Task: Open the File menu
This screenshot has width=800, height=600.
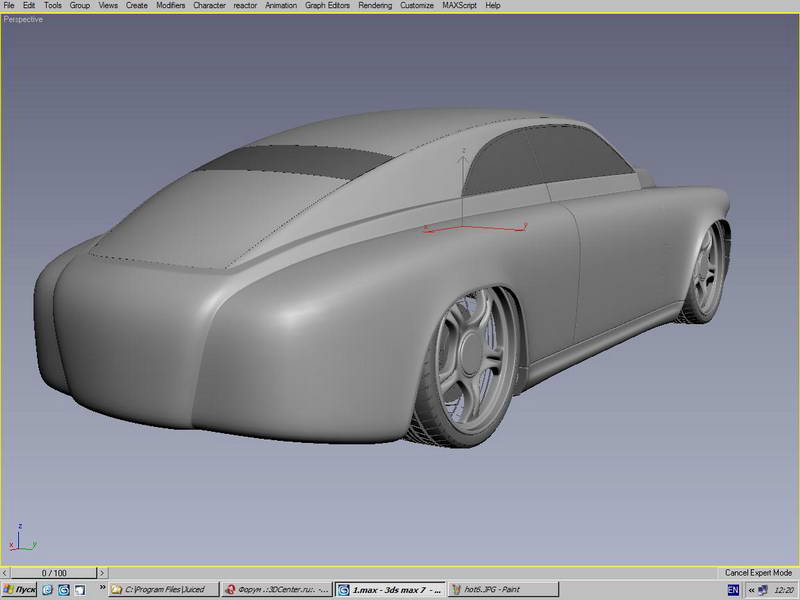Action: click(x=9, y=6)
